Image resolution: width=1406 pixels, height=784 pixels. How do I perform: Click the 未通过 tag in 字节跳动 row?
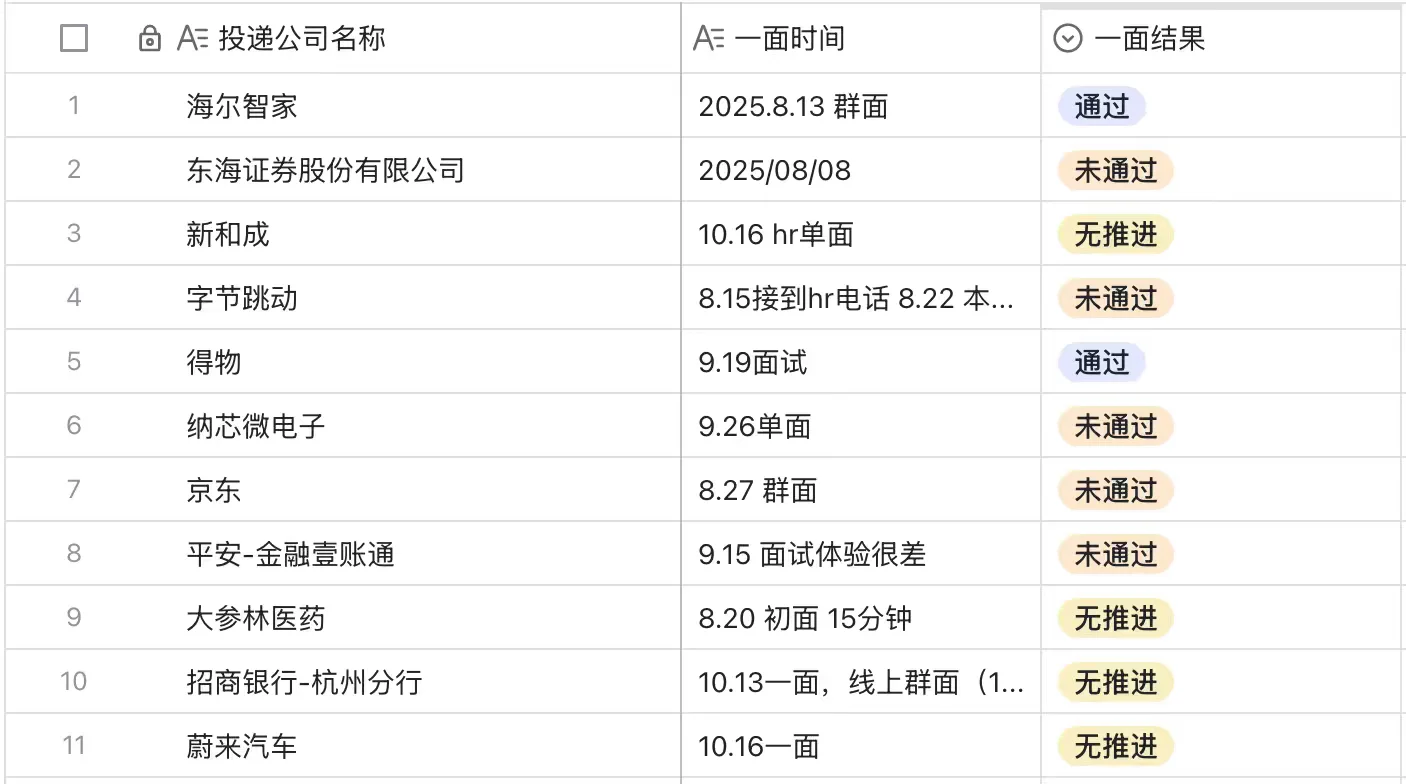[x=1115, y=298]
